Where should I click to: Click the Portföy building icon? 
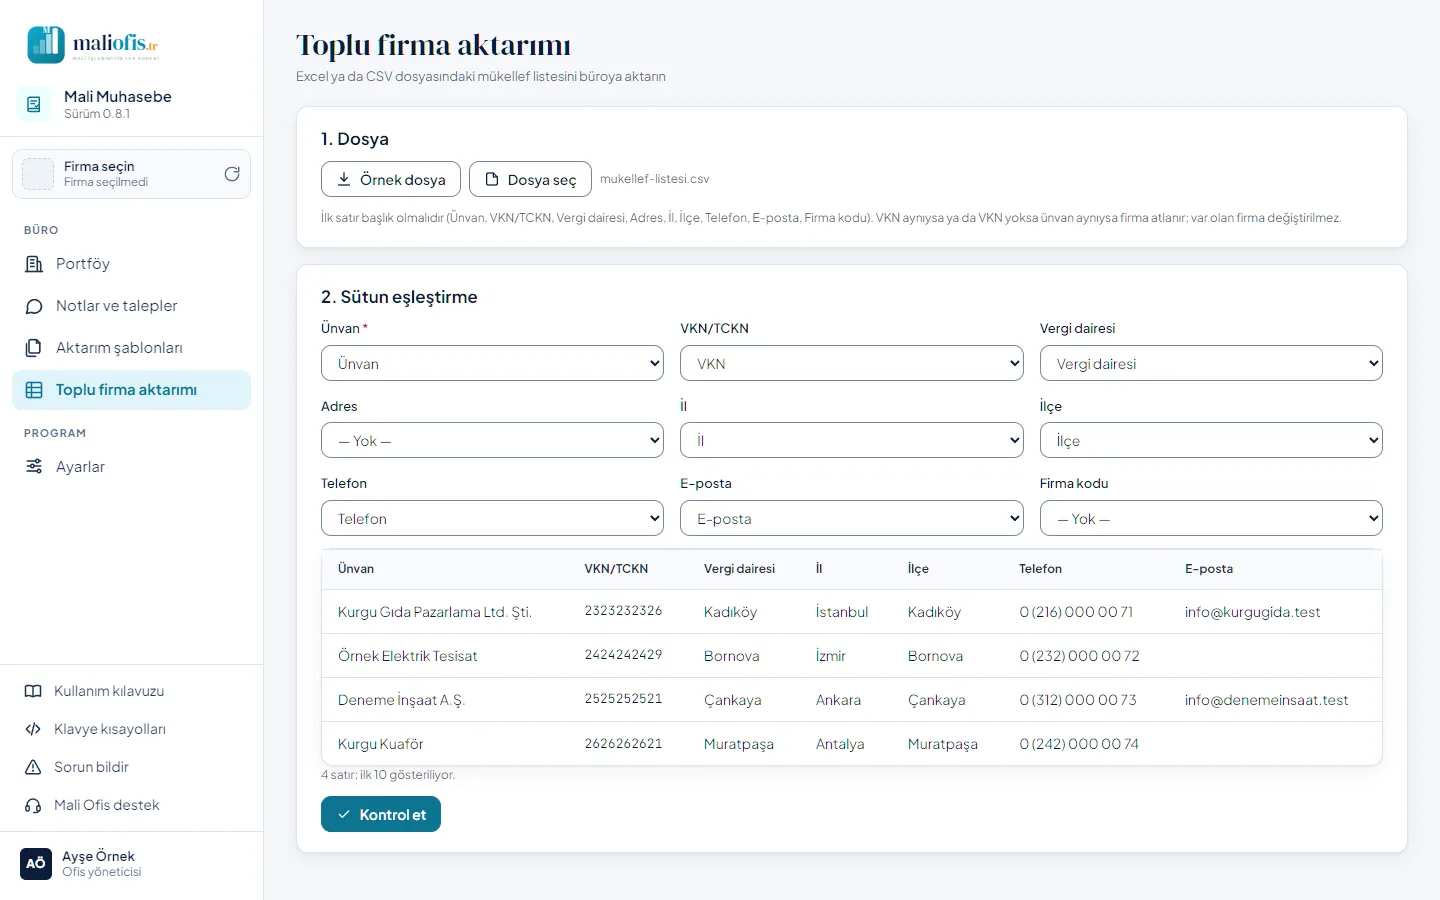click(x=34, y=264)
